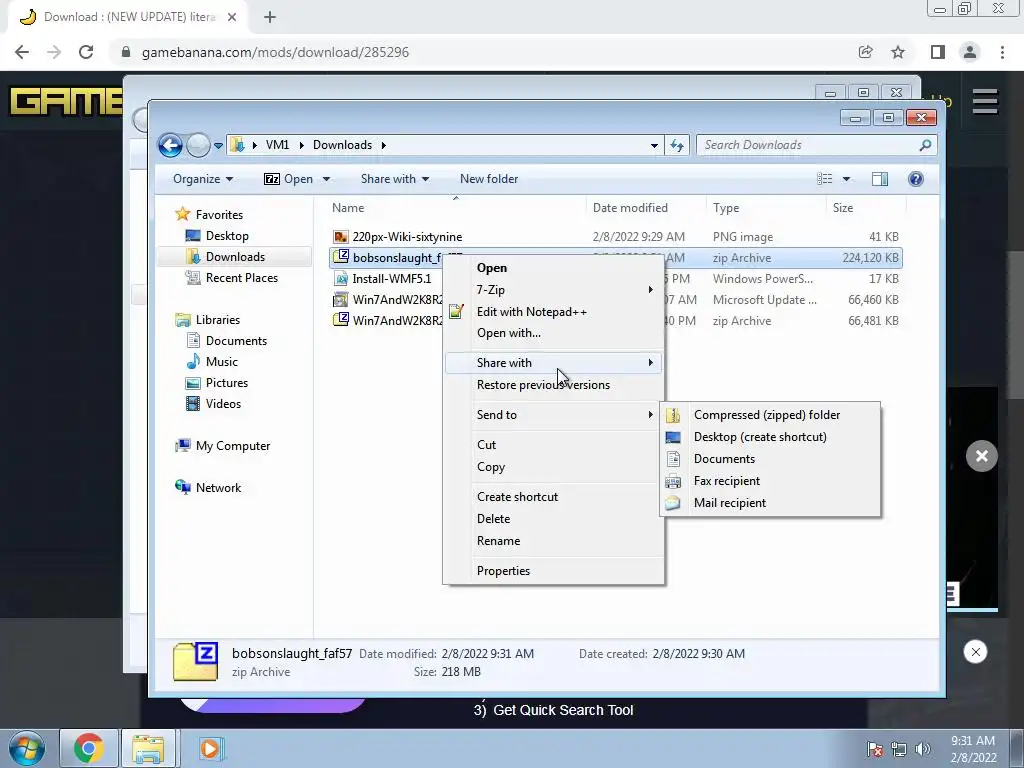
Task: Choose Rename in context menu
Action: click(x=554, y=541)
